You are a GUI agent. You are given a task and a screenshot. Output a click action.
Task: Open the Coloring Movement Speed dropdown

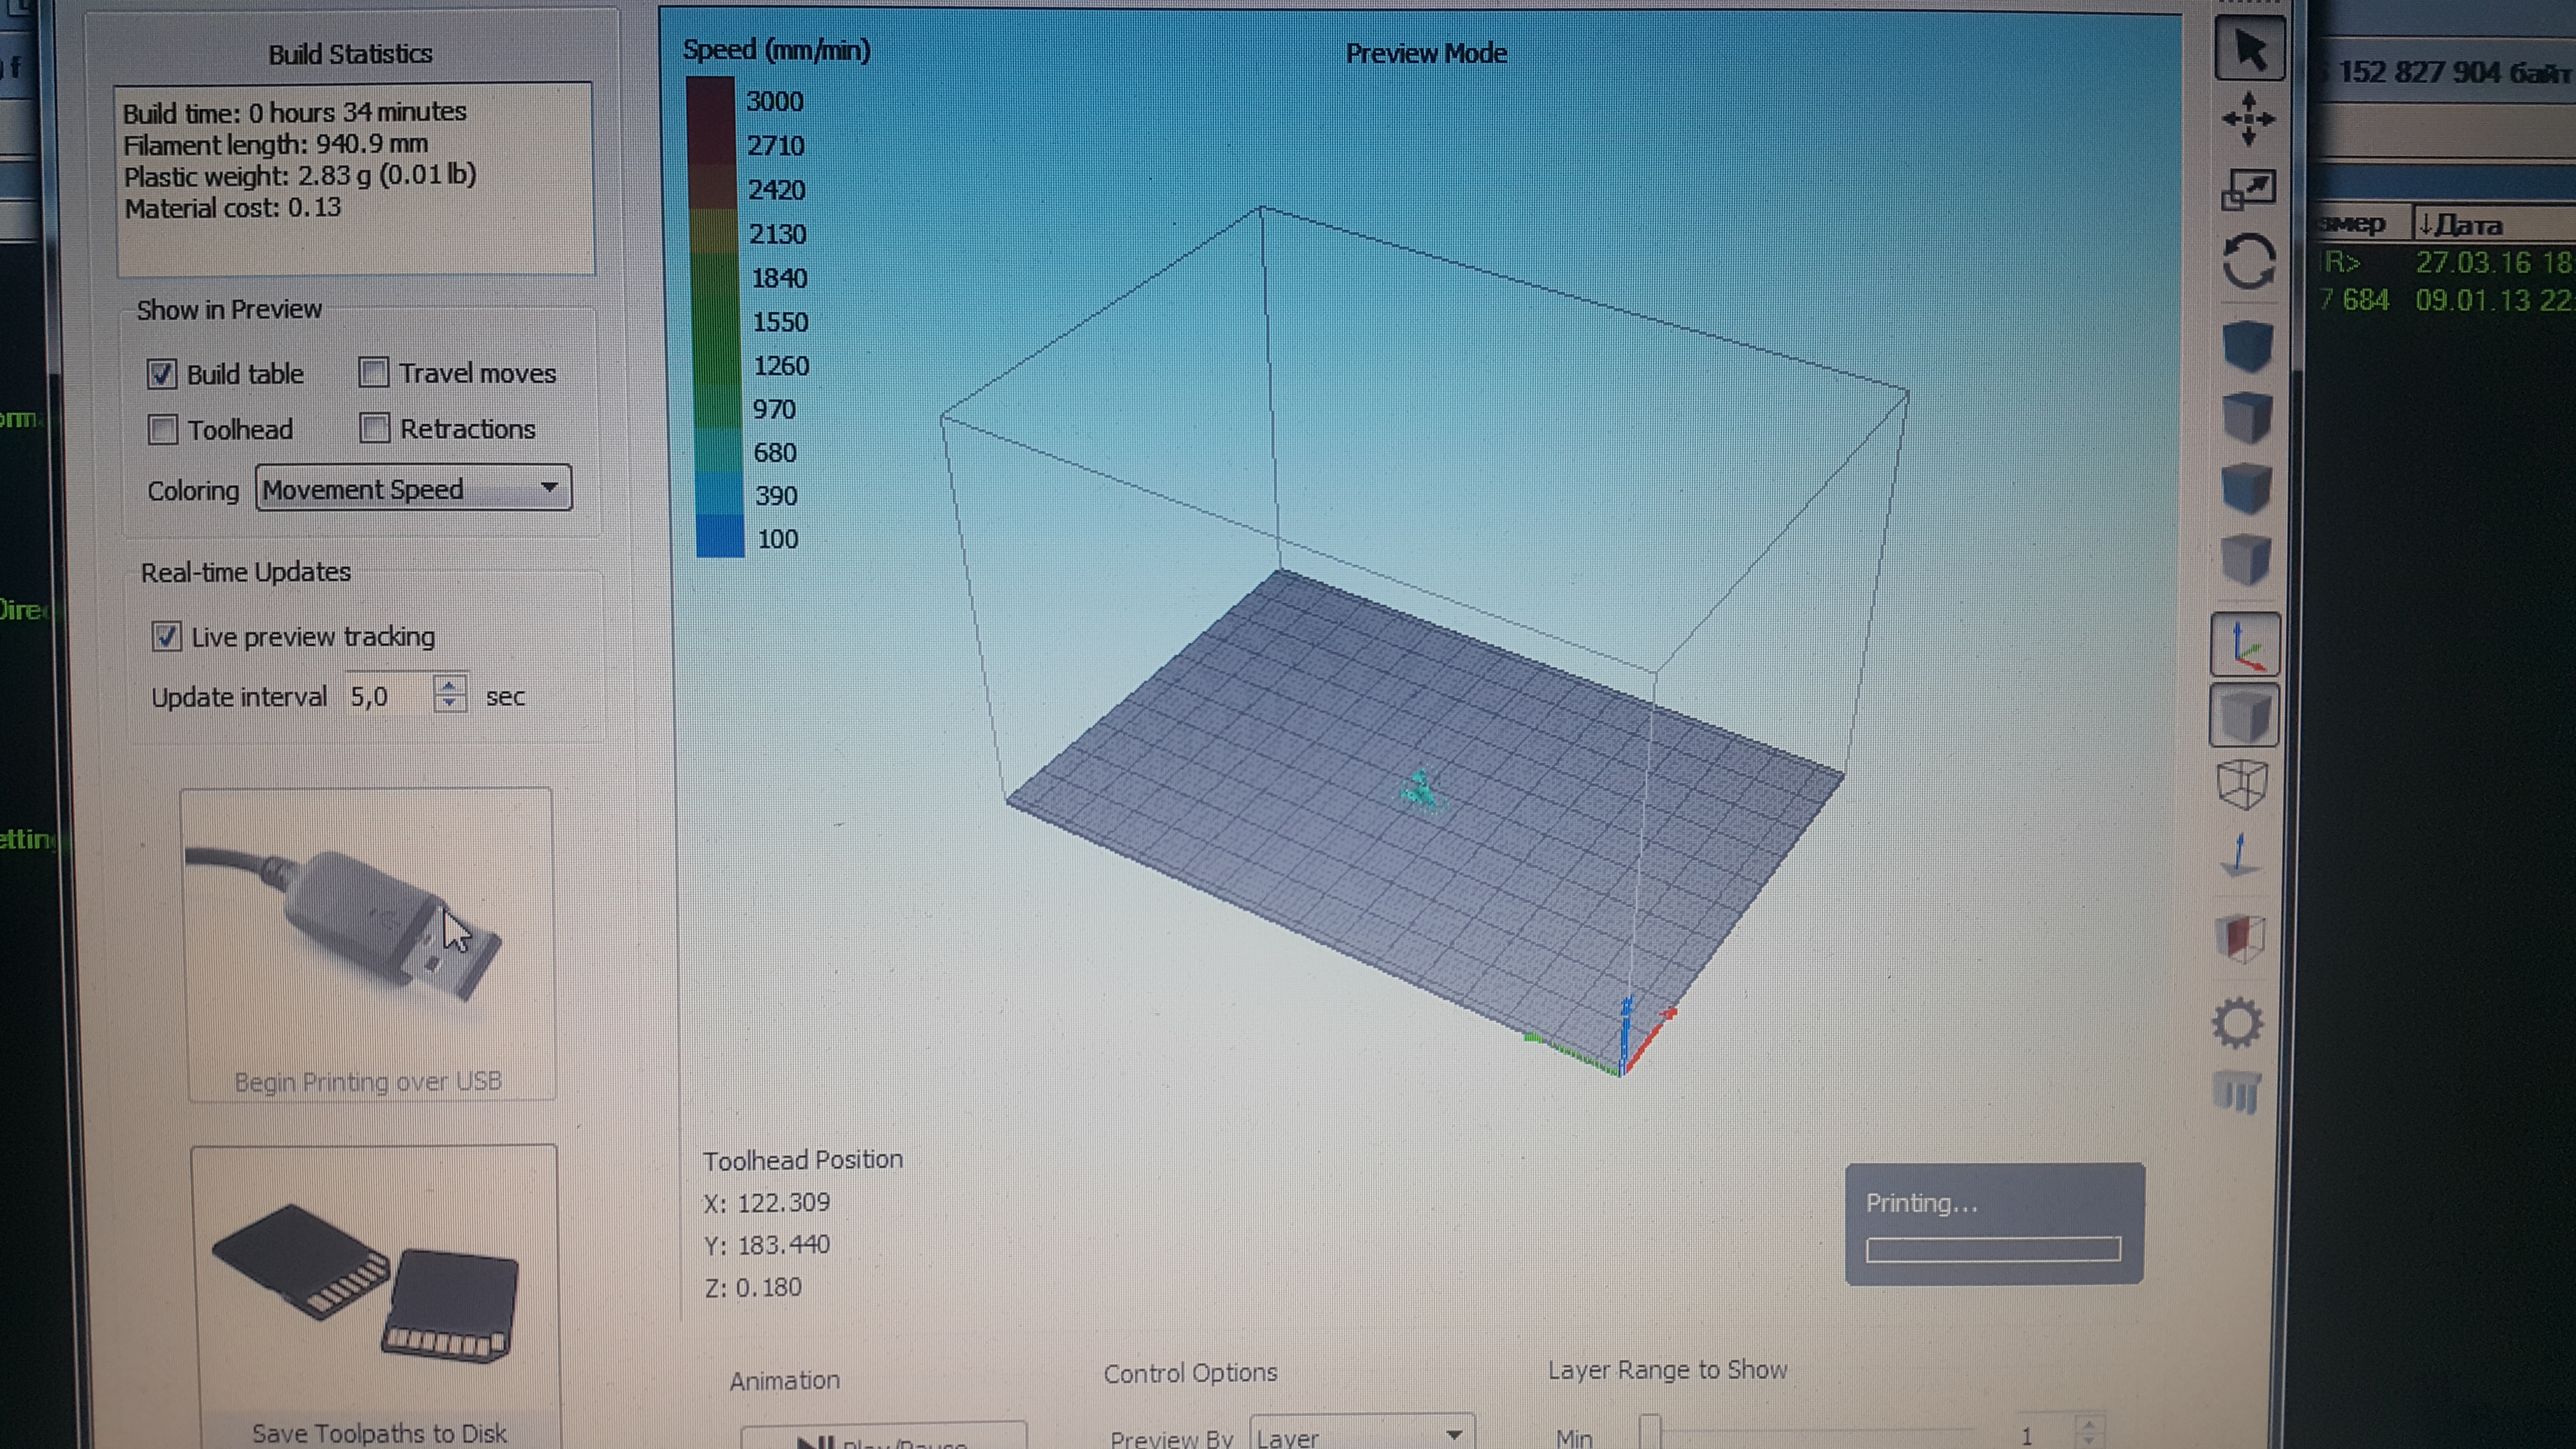[x=413, y=489]
